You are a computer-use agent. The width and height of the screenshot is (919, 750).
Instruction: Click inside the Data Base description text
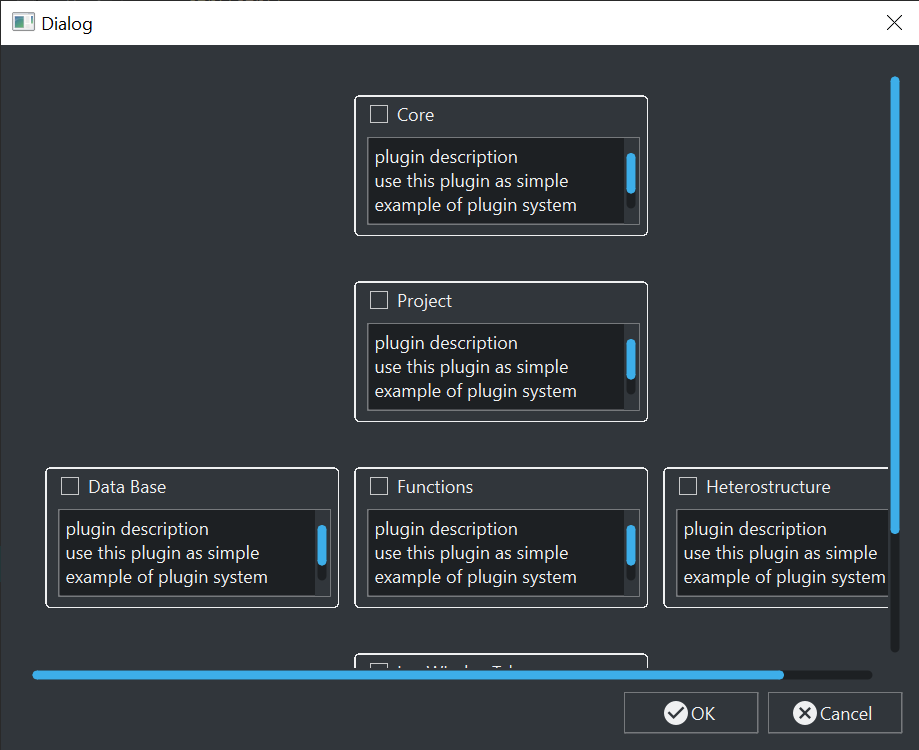click(187, 553)
